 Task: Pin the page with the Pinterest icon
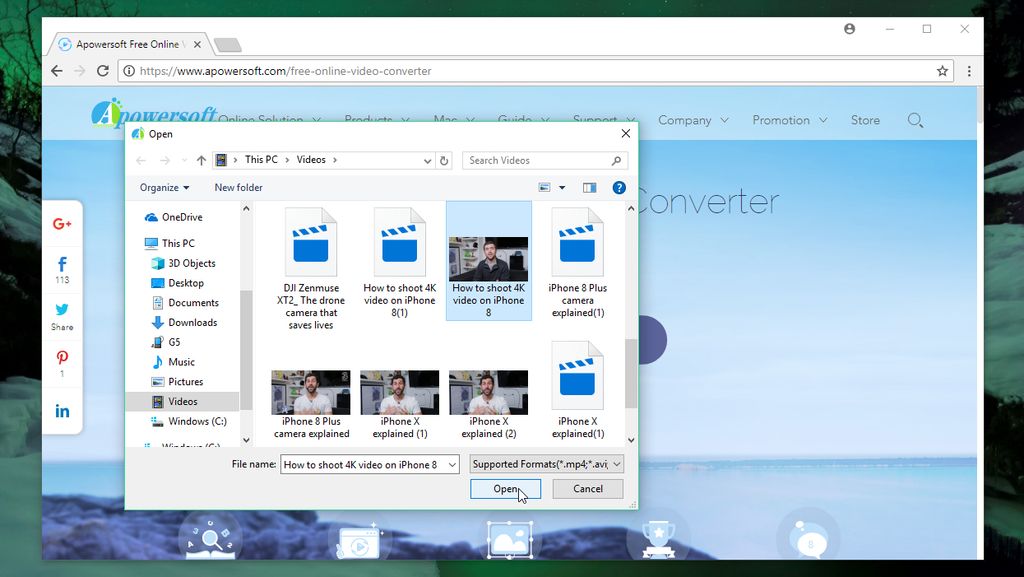click(62, 356)
